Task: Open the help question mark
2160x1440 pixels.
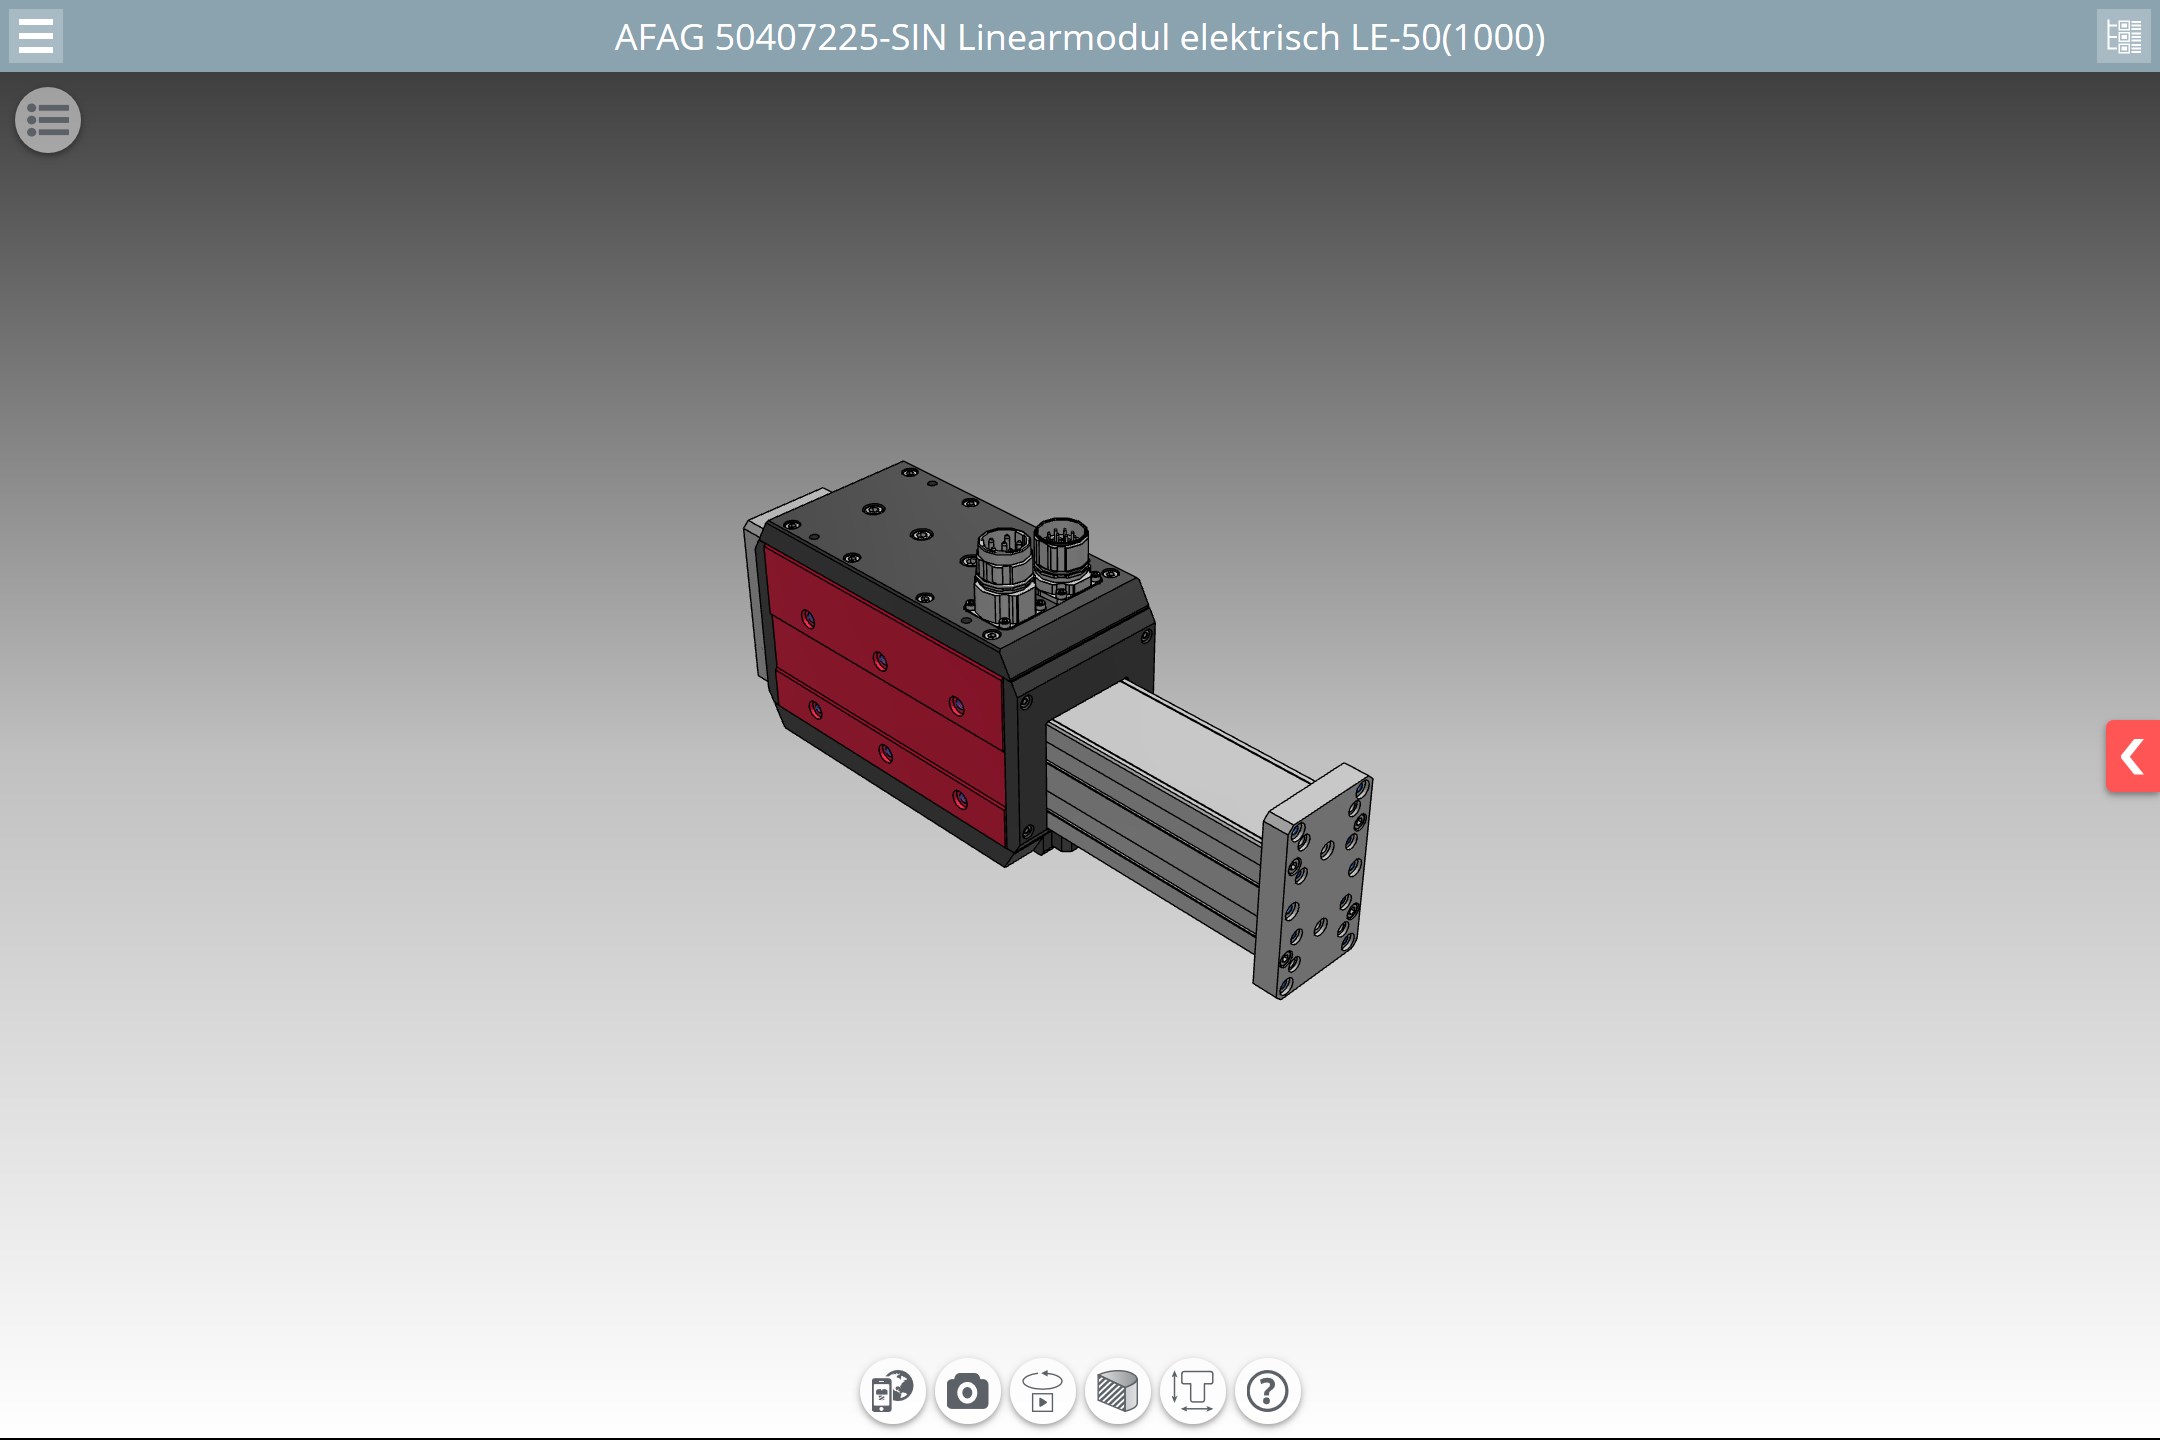Action: tap(1267, 1391)
